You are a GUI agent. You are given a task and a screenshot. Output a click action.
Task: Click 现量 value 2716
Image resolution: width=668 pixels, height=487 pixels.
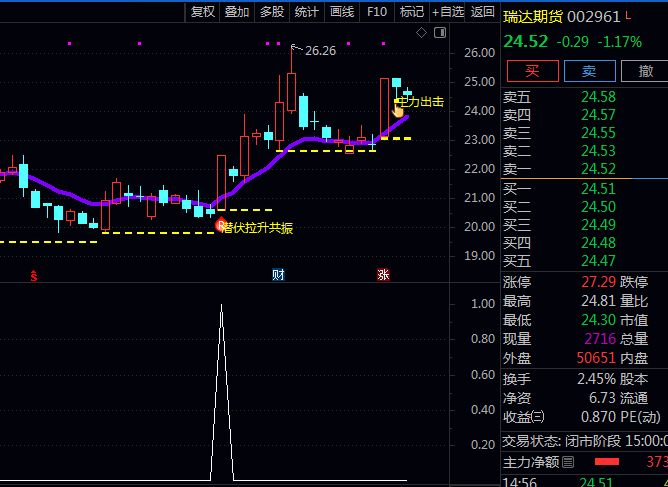point(600,339)
